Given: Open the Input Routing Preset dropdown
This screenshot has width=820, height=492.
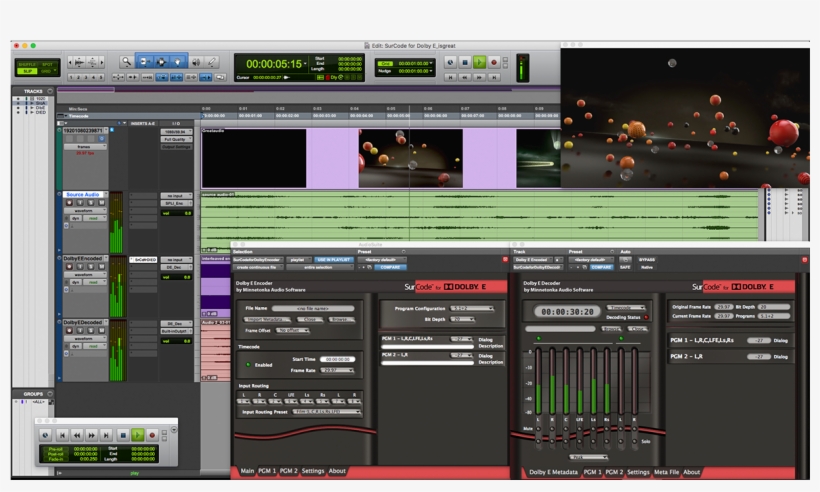Looking at the screenshot, I should pyautogui.click(x=327, y=411).
